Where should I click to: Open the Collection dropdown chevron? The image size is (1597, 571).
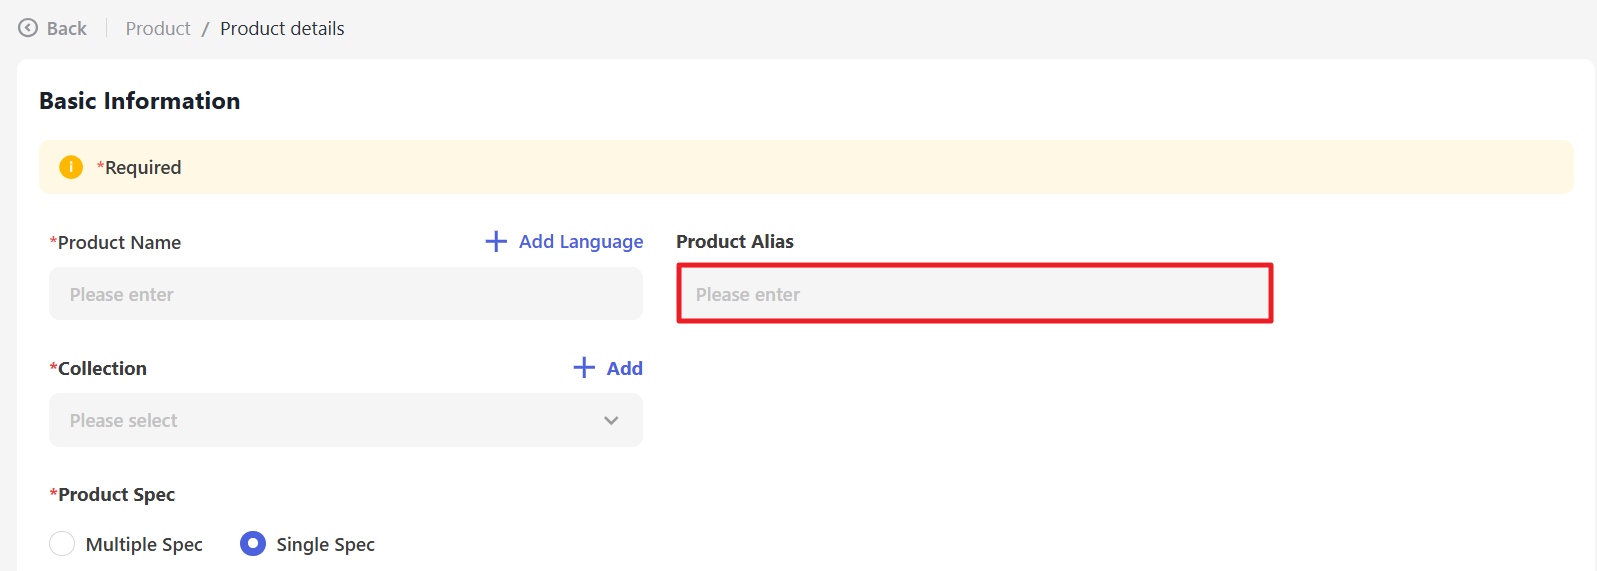[611, 421]
